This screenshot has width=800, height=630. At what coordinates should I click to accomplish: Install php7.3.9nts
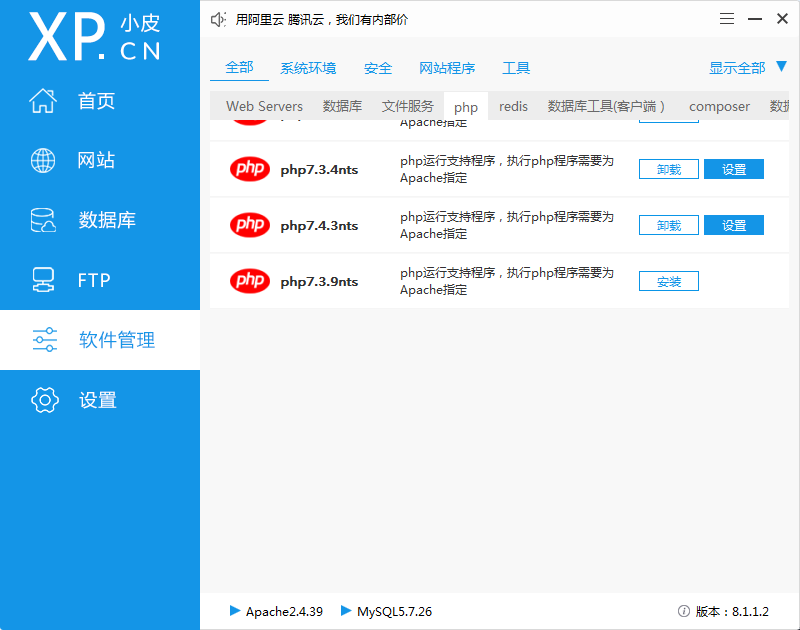668,281
